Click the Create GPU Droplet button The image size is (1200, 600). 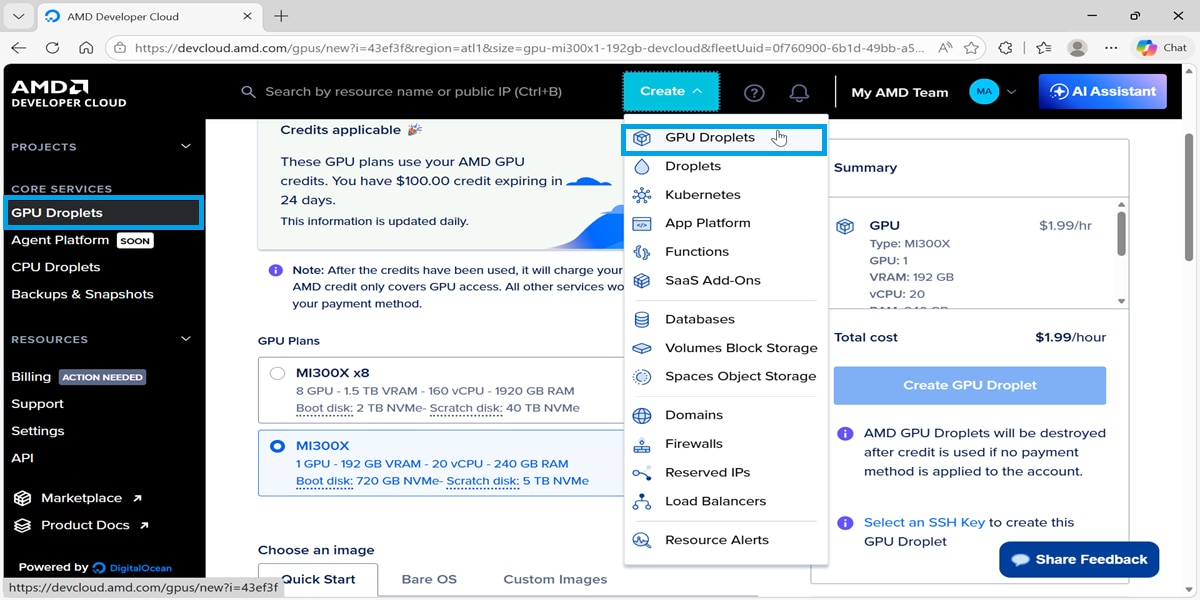click(970, 385)
